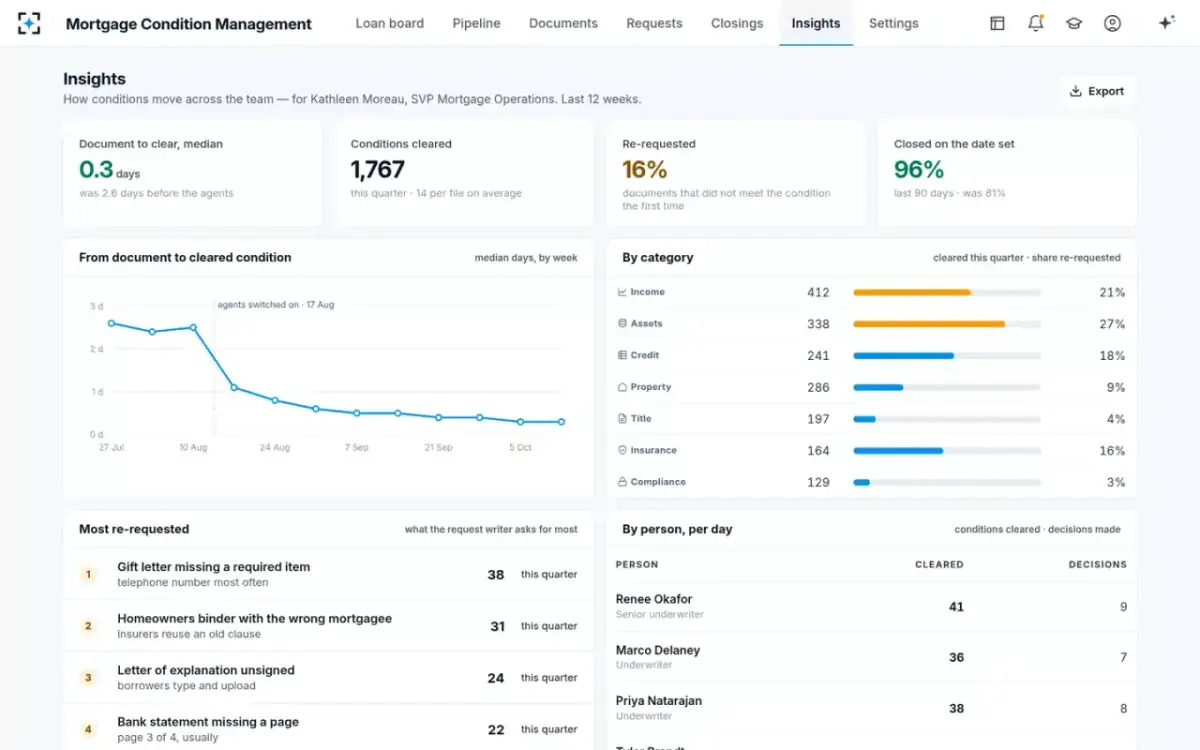Click the count 38 for Gift letter
Image resolution: width=1200 pixels, height=750 pixels.
pyautogui.click(x=496, y=575)
